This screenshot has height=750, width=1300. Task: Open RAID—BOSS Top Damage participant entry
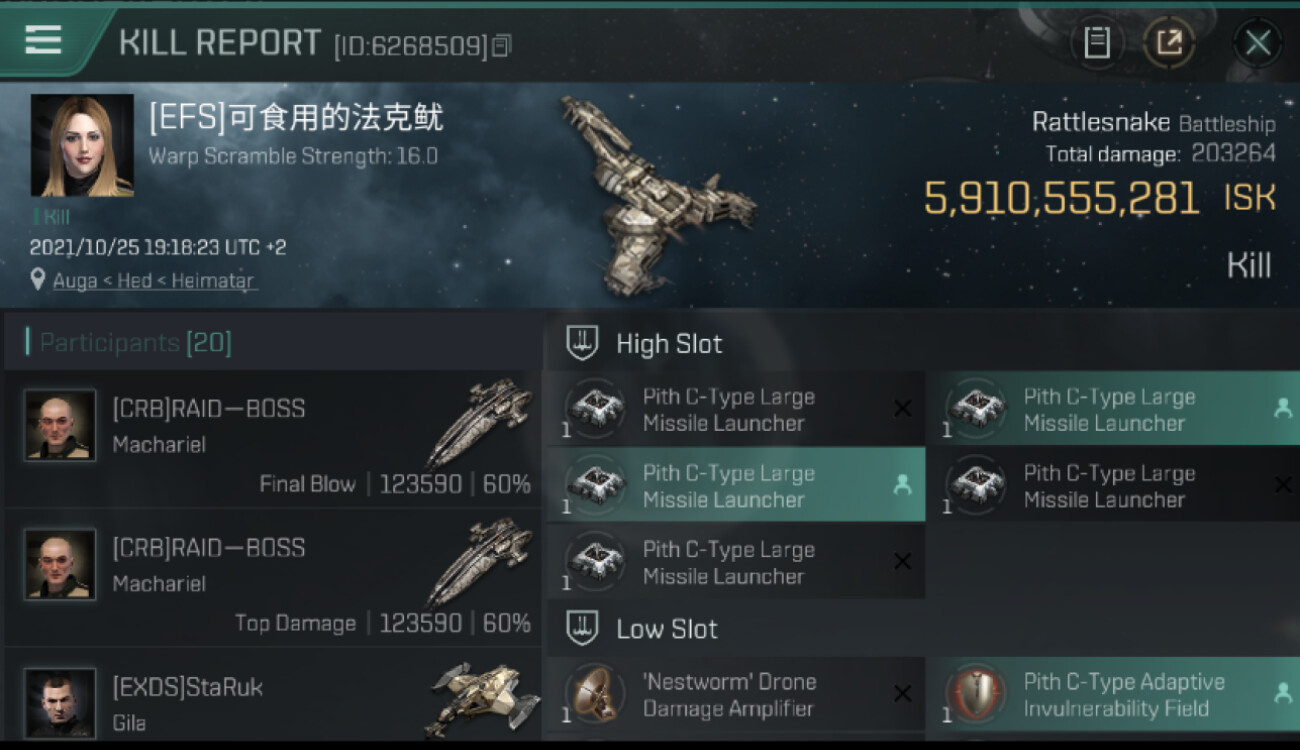coord(272,578)
